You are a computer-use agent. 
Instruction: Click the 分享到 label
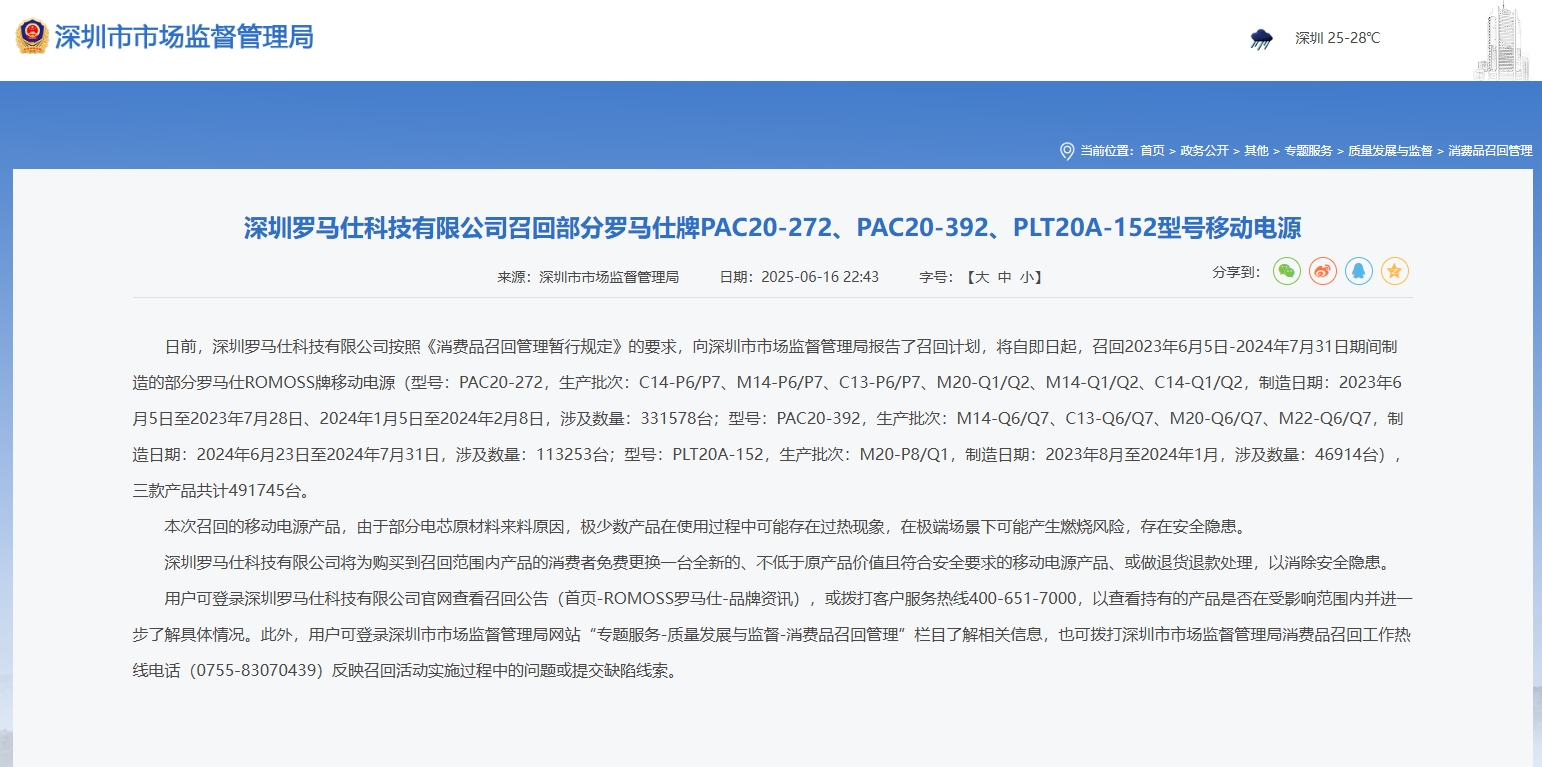click(x=1237, y=272)
